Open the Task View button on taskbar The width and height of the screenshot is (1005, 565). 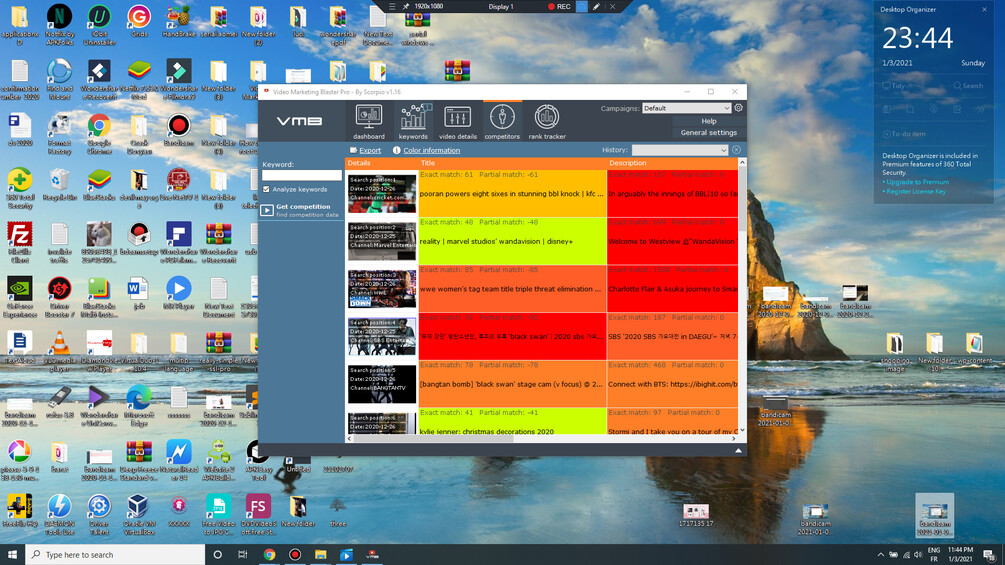tap(243, 554)
